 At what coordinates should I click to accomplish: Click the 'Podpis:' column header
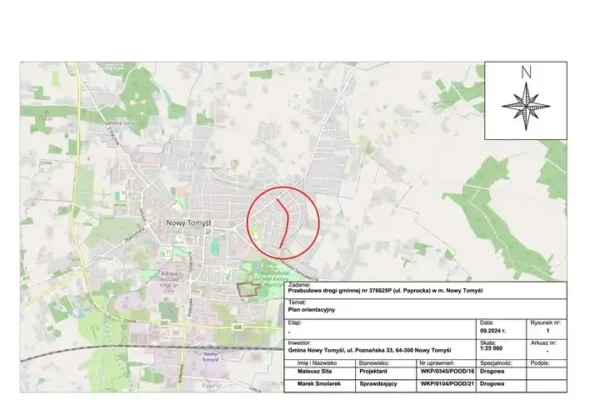[540, 363]
